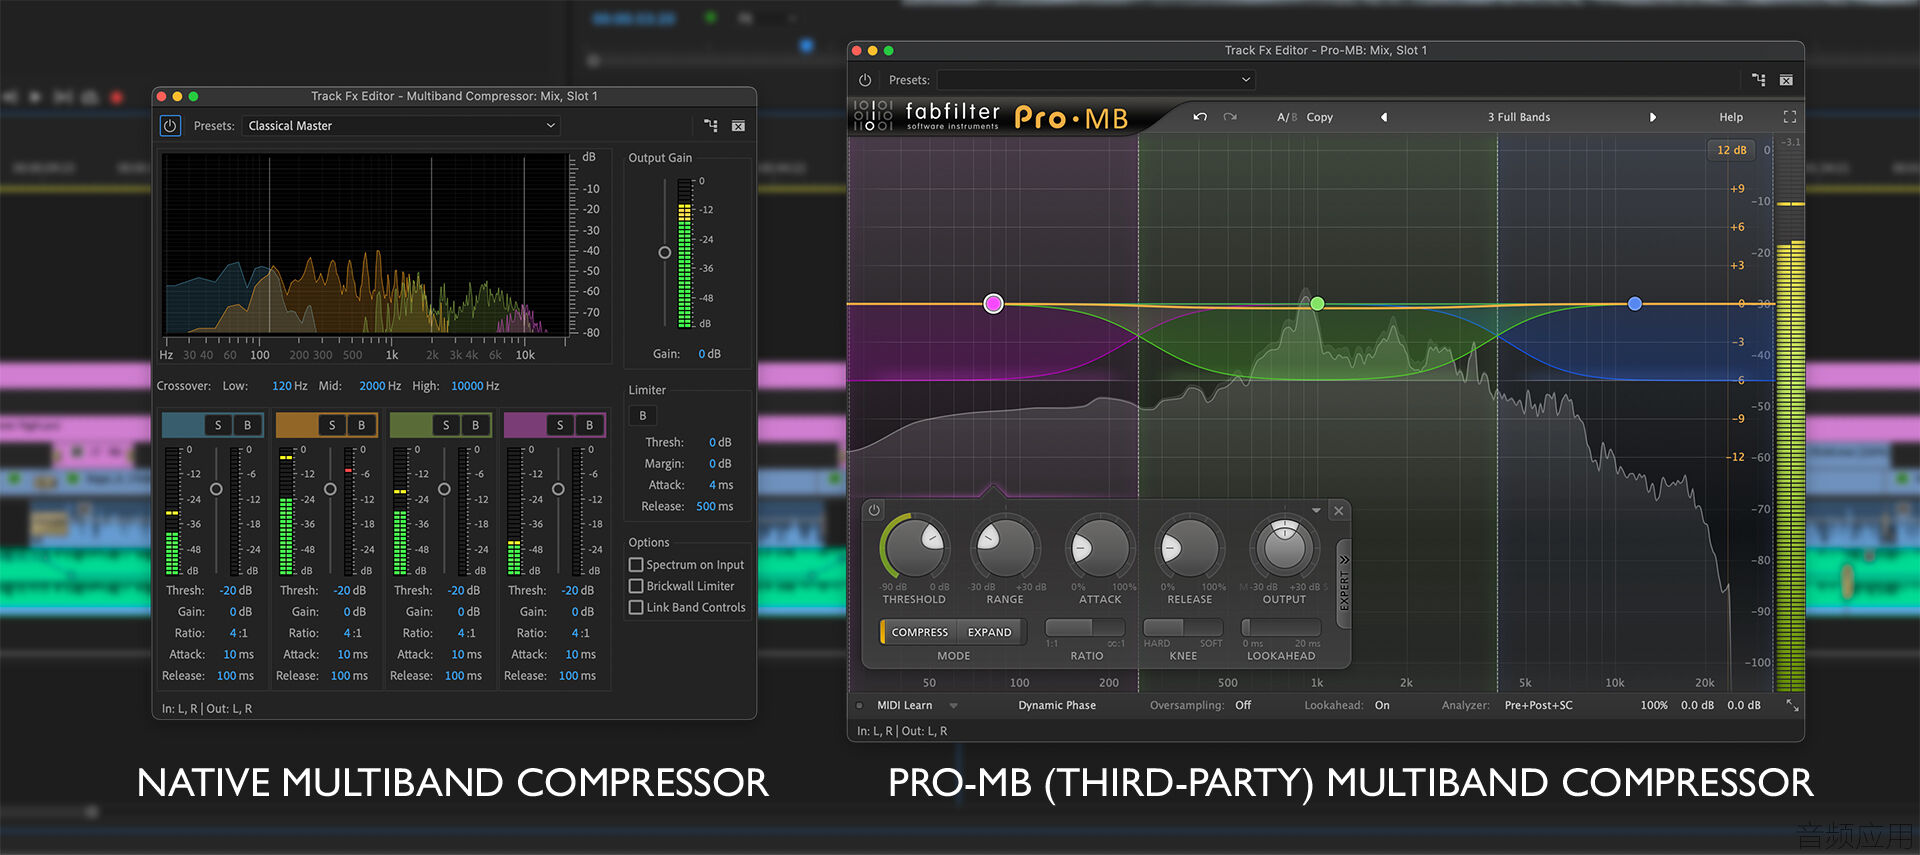
Task: Select COMPRESS mode
Action: click(919, 632)
